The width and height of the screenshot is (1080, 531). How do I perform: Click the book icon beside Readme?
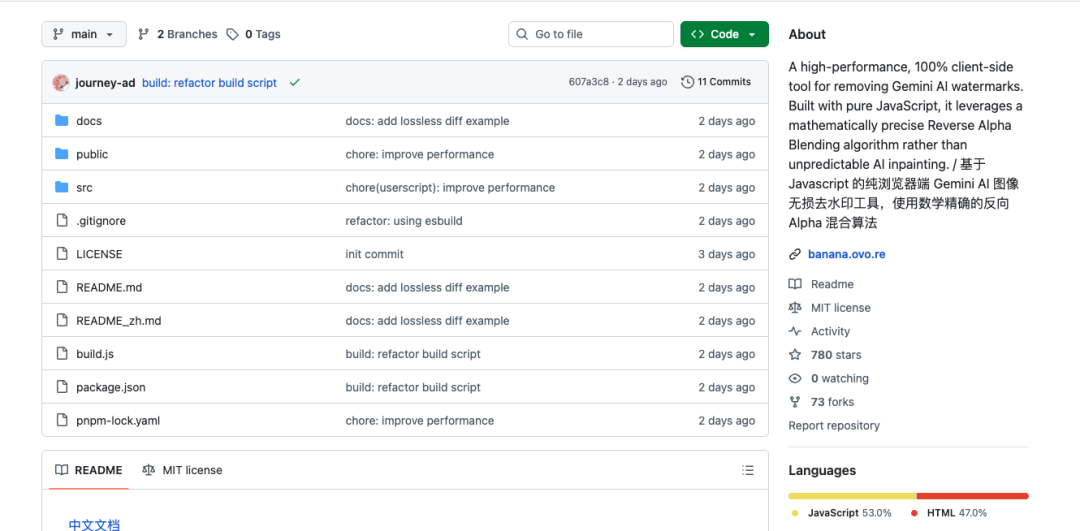tap(795, 284)
